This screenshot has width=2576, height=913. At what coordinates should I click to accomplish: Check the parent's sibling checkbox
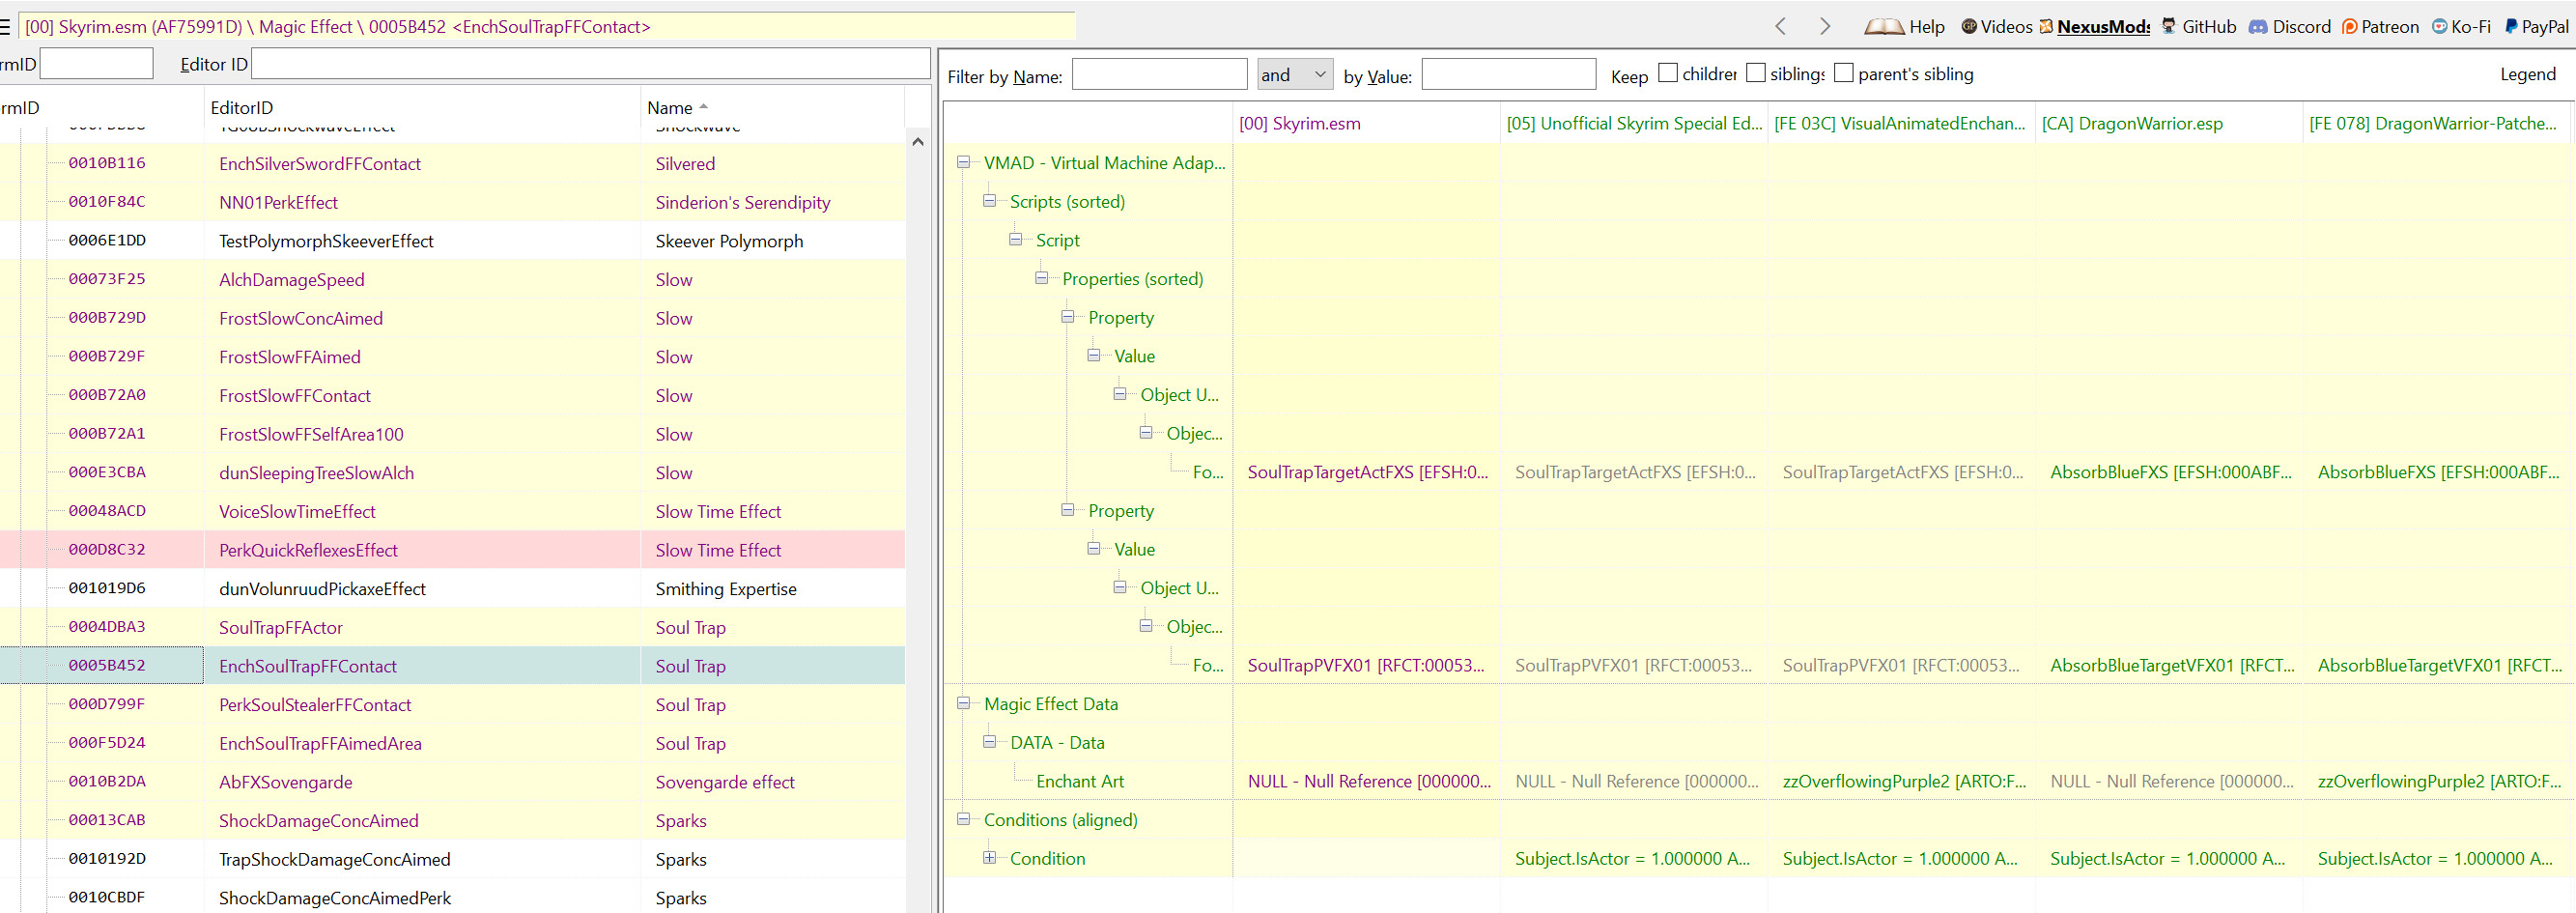1844,73
